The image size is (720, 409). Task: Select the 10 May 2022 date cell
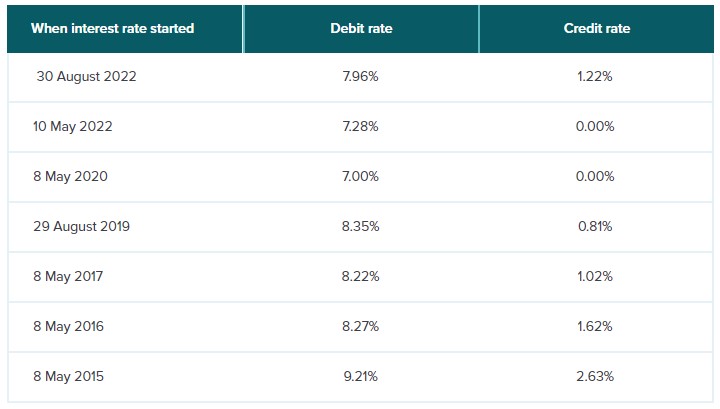point(73,127)
